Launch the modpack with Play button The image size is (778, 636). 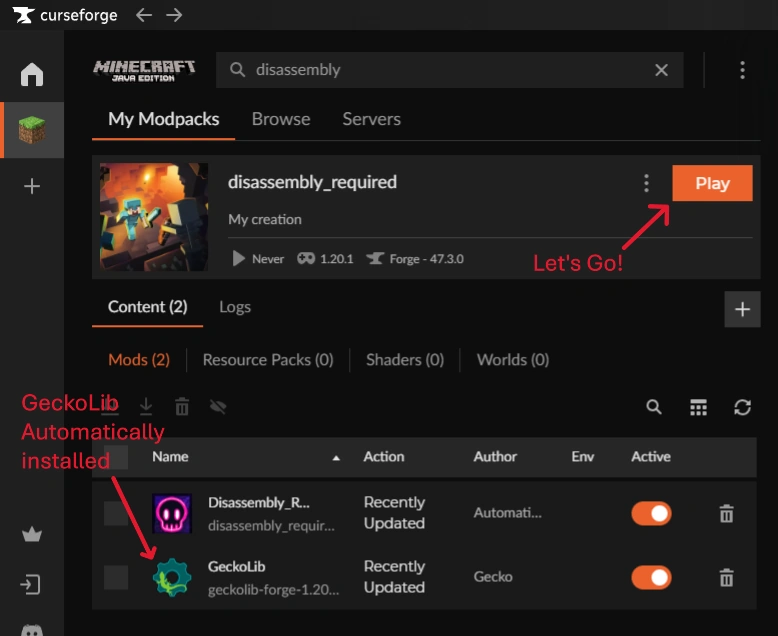point(712,183)
